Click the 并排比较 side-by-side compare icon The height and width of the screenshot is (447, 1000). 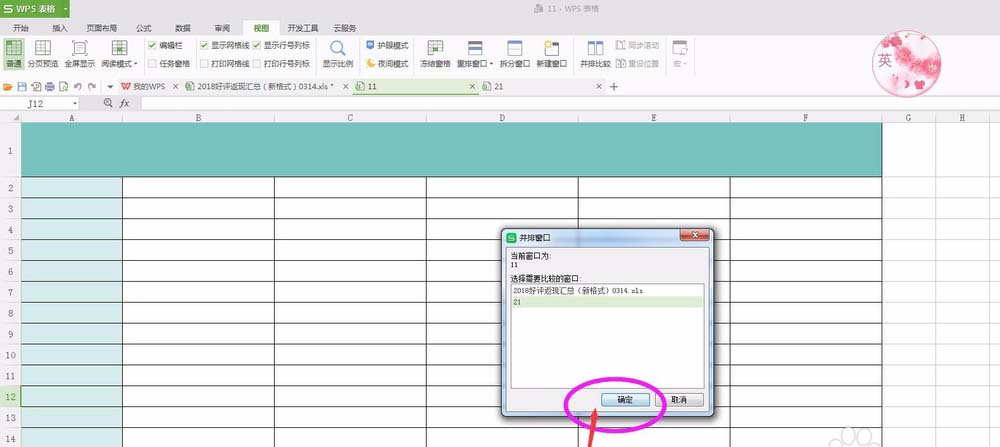595,54
